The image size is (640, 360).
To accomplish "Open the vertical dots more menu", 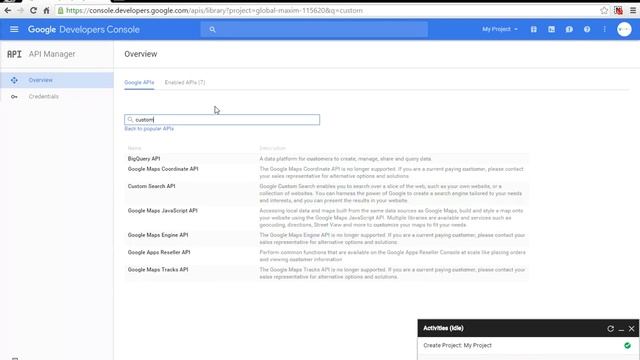I will coord(604,29).
